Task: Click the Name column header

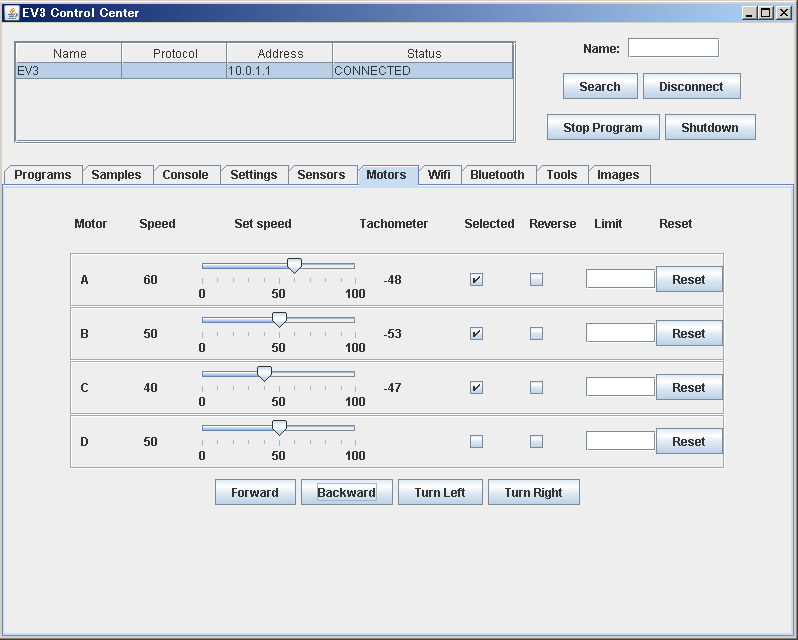Action: pos(69,53)
